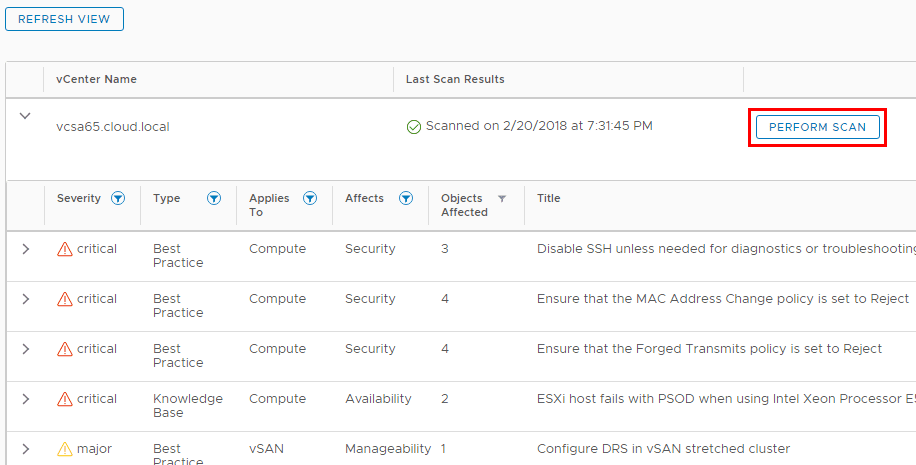Click the Severity column filter icon
The height and width of the screenshot is (465, 916).
click(118, 199)
